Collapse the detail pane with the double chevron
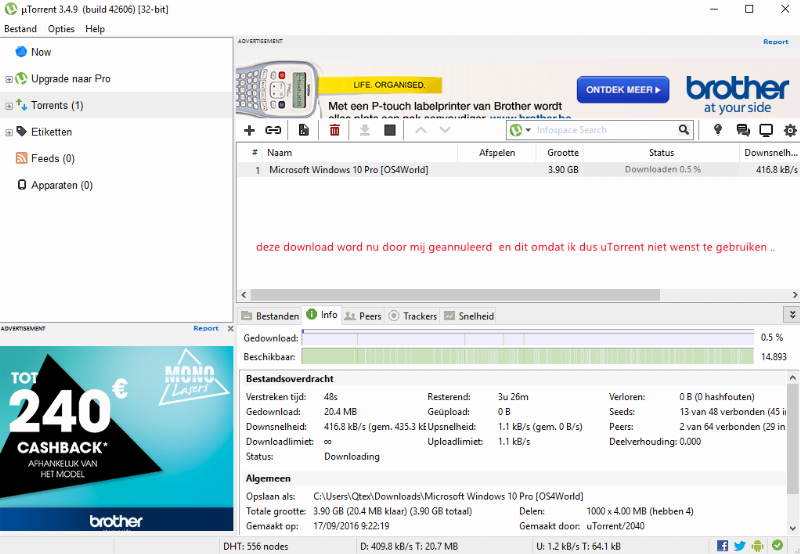Image resolution: width=800 pixels, height=554 pixels. (791, 314)
